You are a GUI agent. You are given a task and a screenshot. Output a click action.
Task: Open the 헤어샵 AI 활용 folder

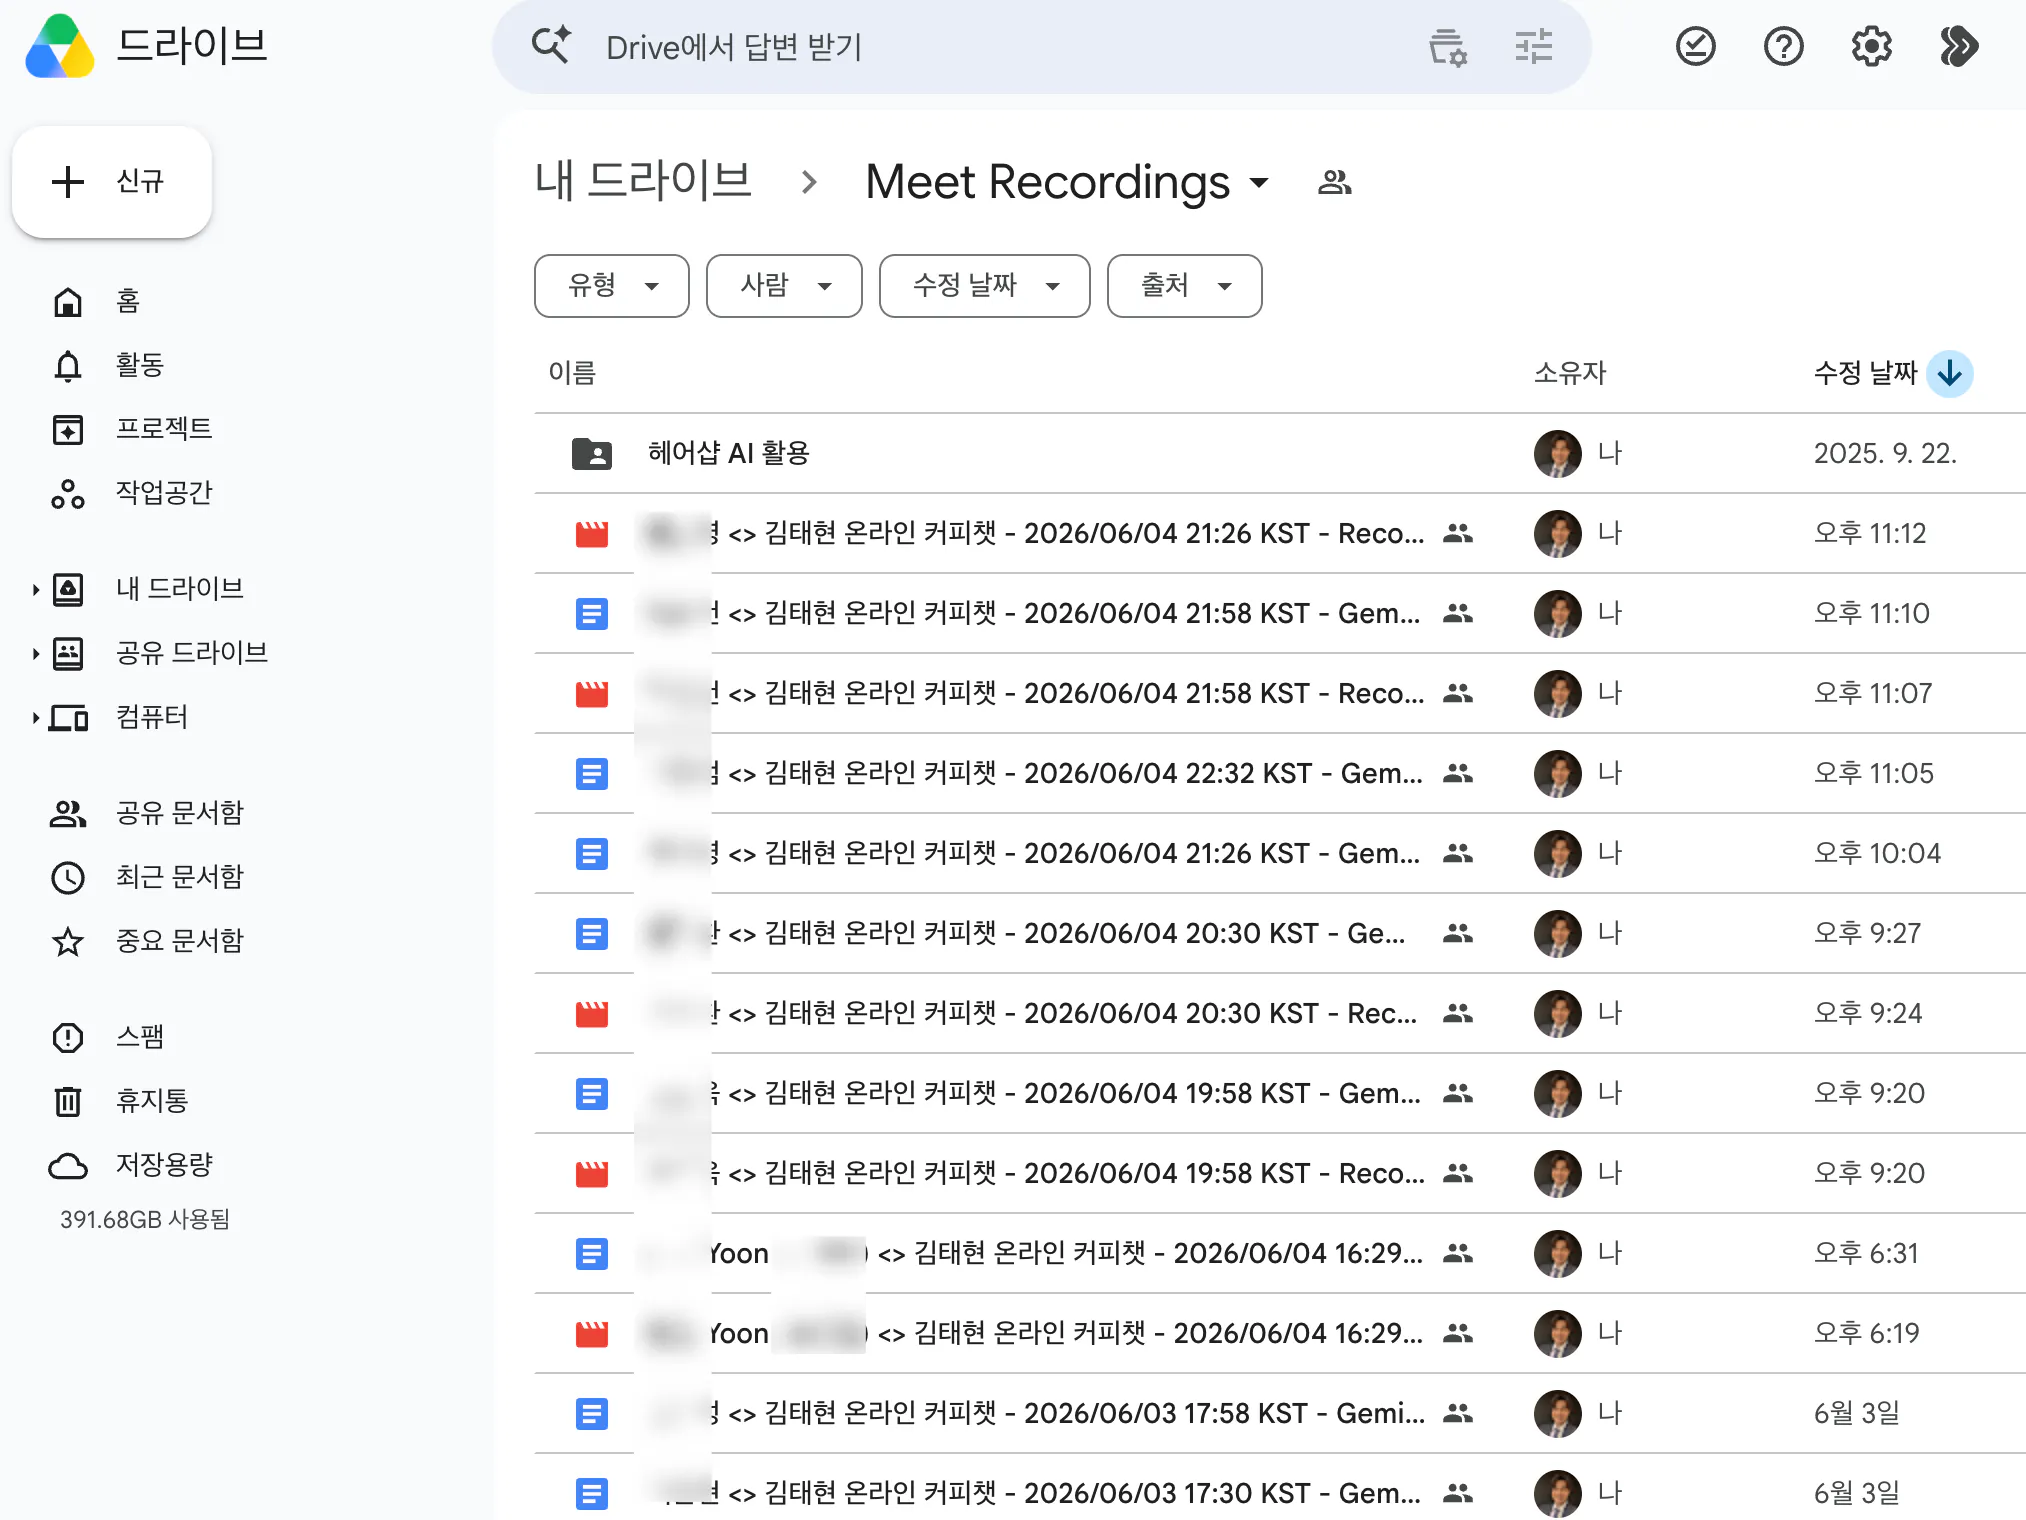coord(1280,453)
